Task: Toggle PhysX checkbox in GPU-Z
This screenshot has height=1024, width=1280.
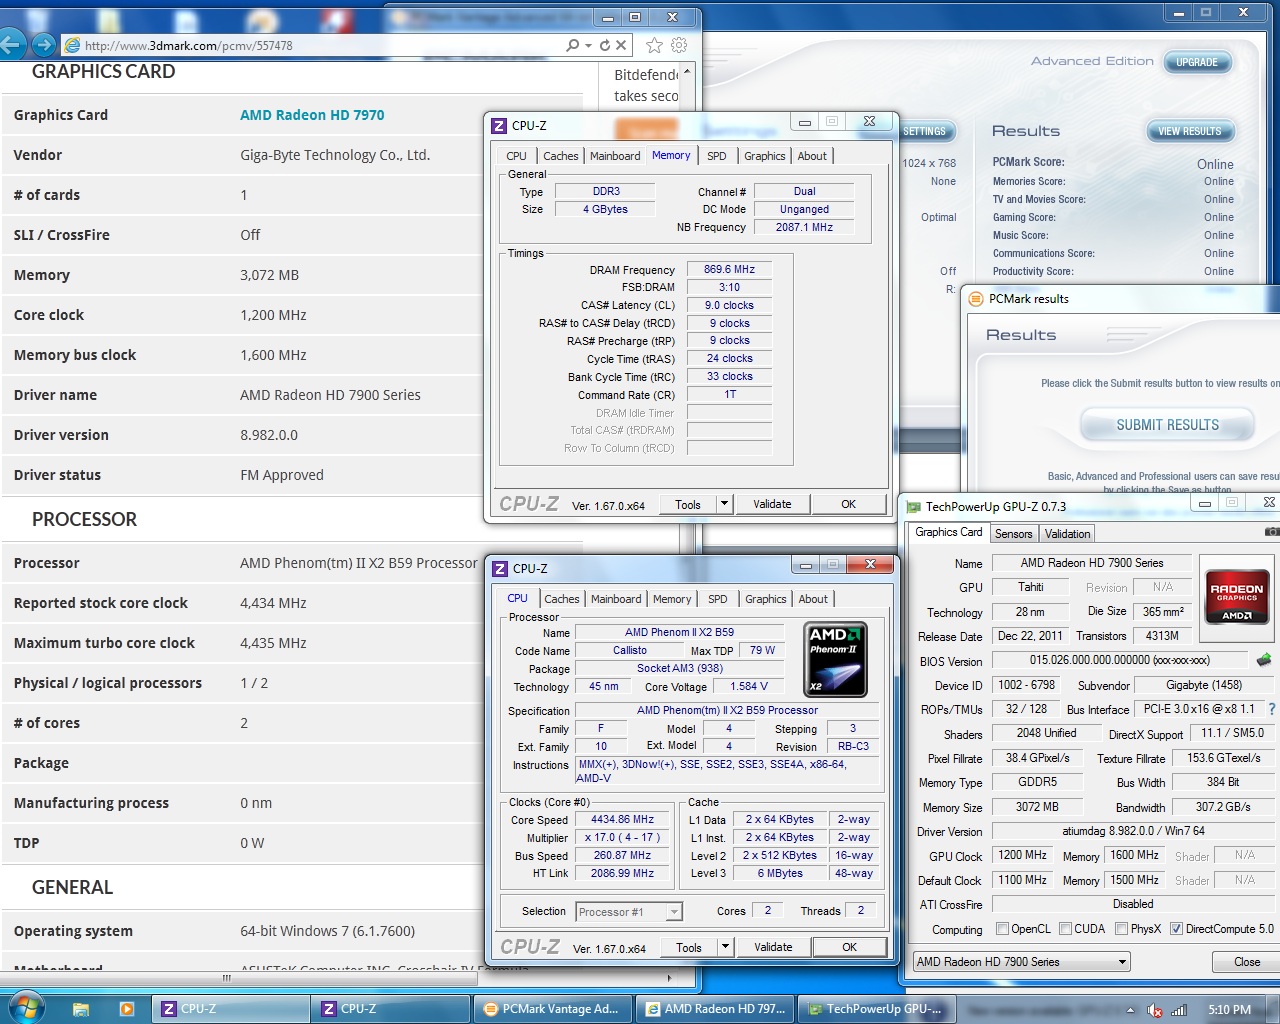Action: (x=1121, y=929)
